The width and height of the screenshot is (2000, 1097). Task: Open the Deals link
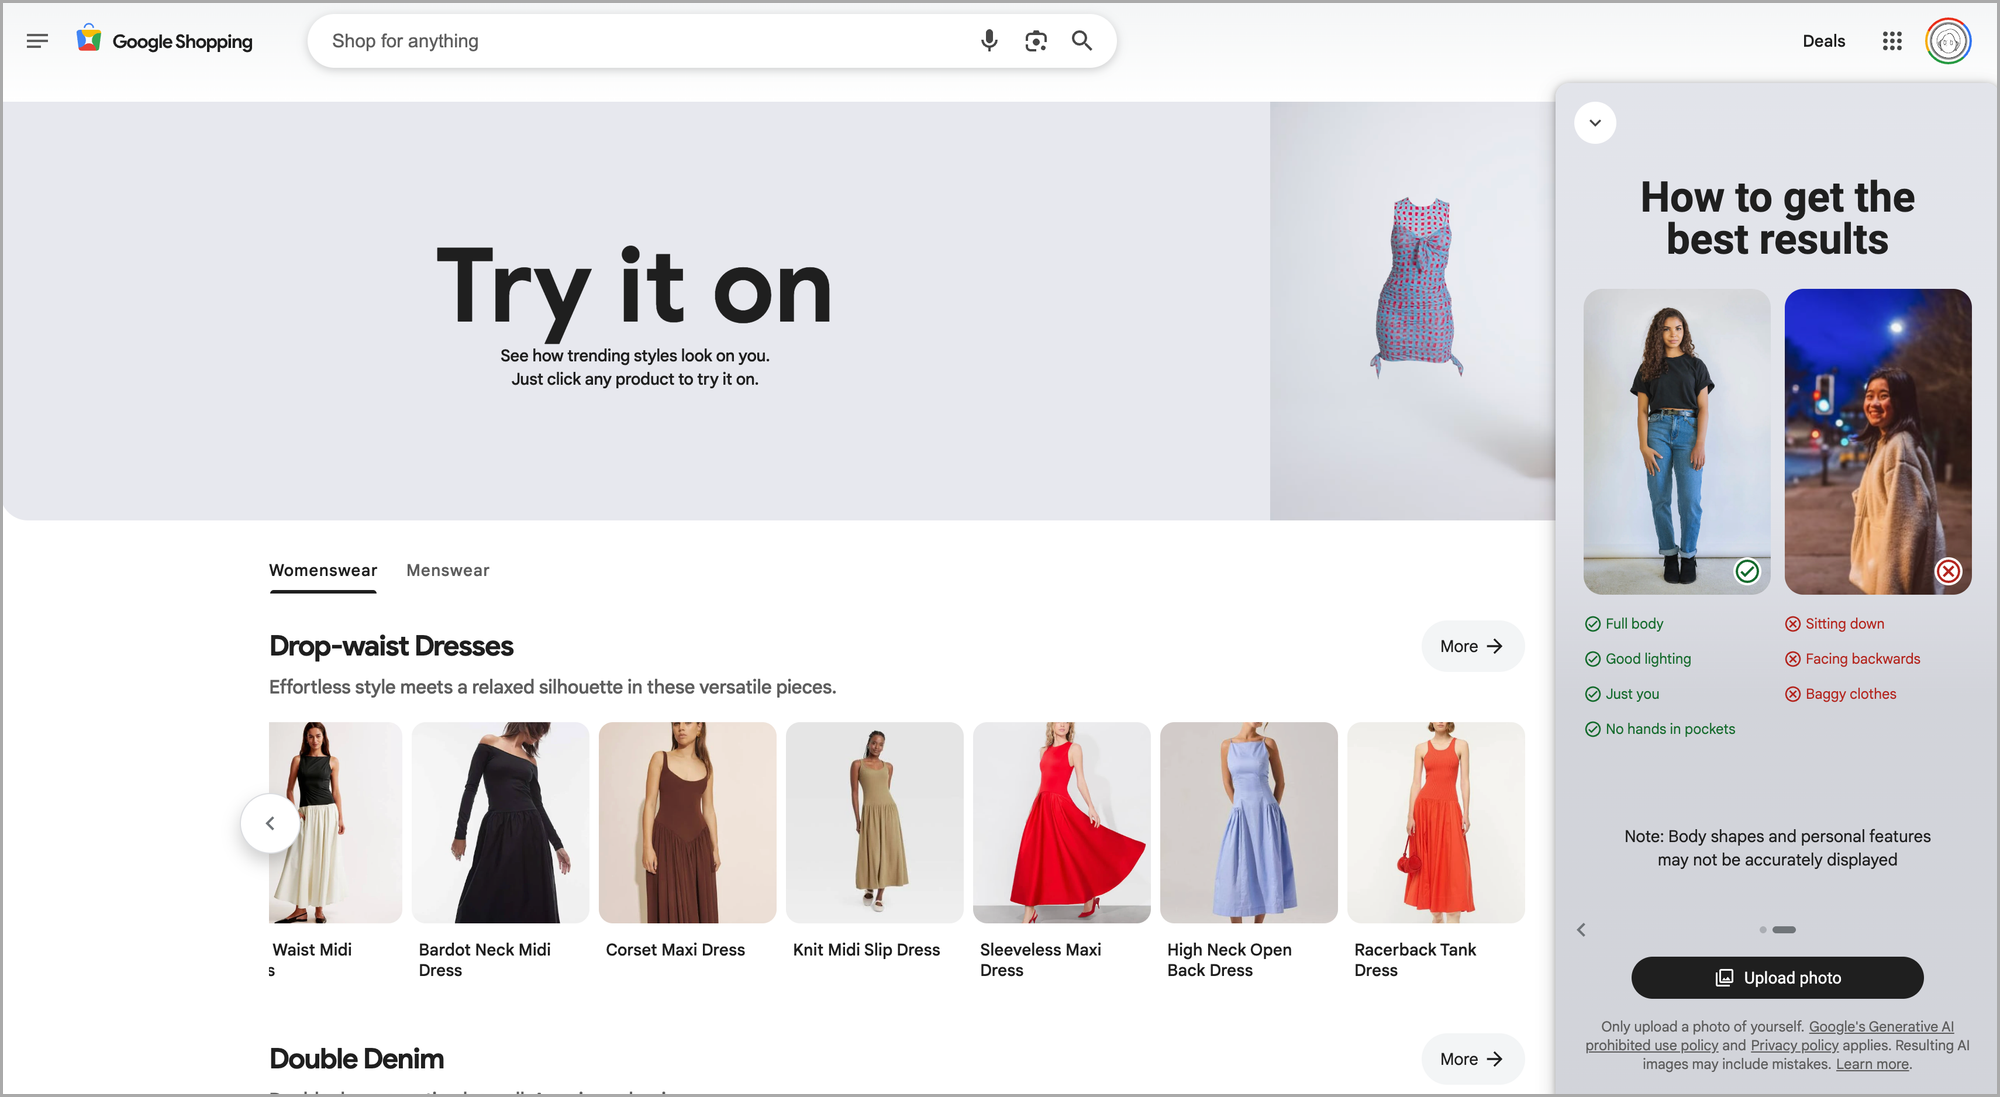(x=1823, y=41)
